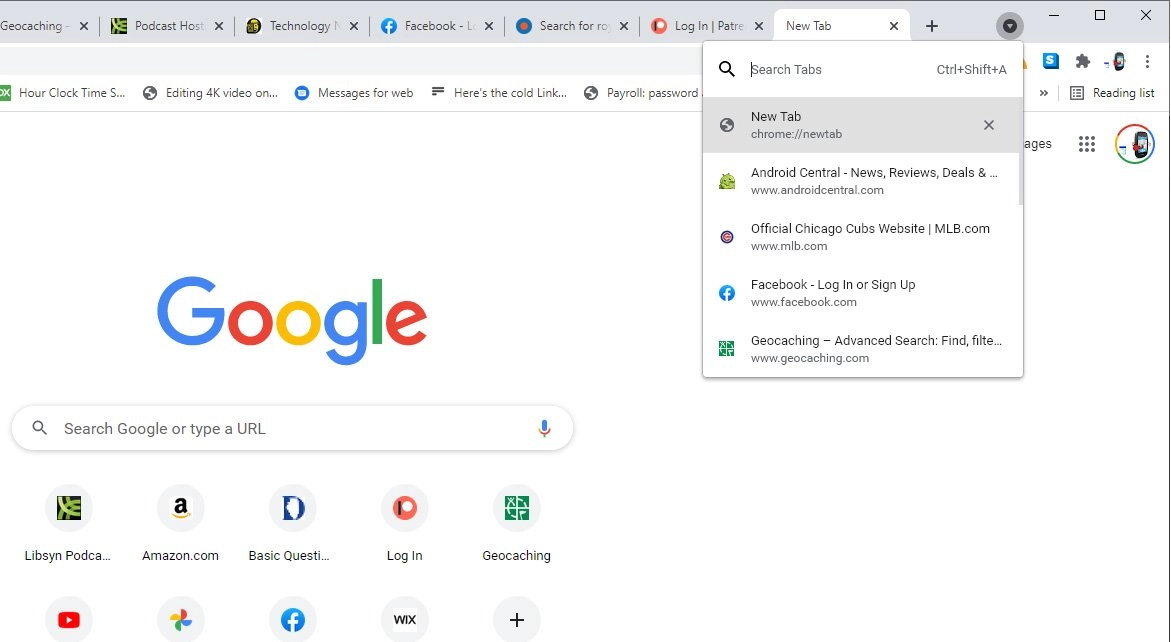Screen dimensions: 1171x642
Task: Open the Amazon.com shortcut
Action: coord(180,523)
